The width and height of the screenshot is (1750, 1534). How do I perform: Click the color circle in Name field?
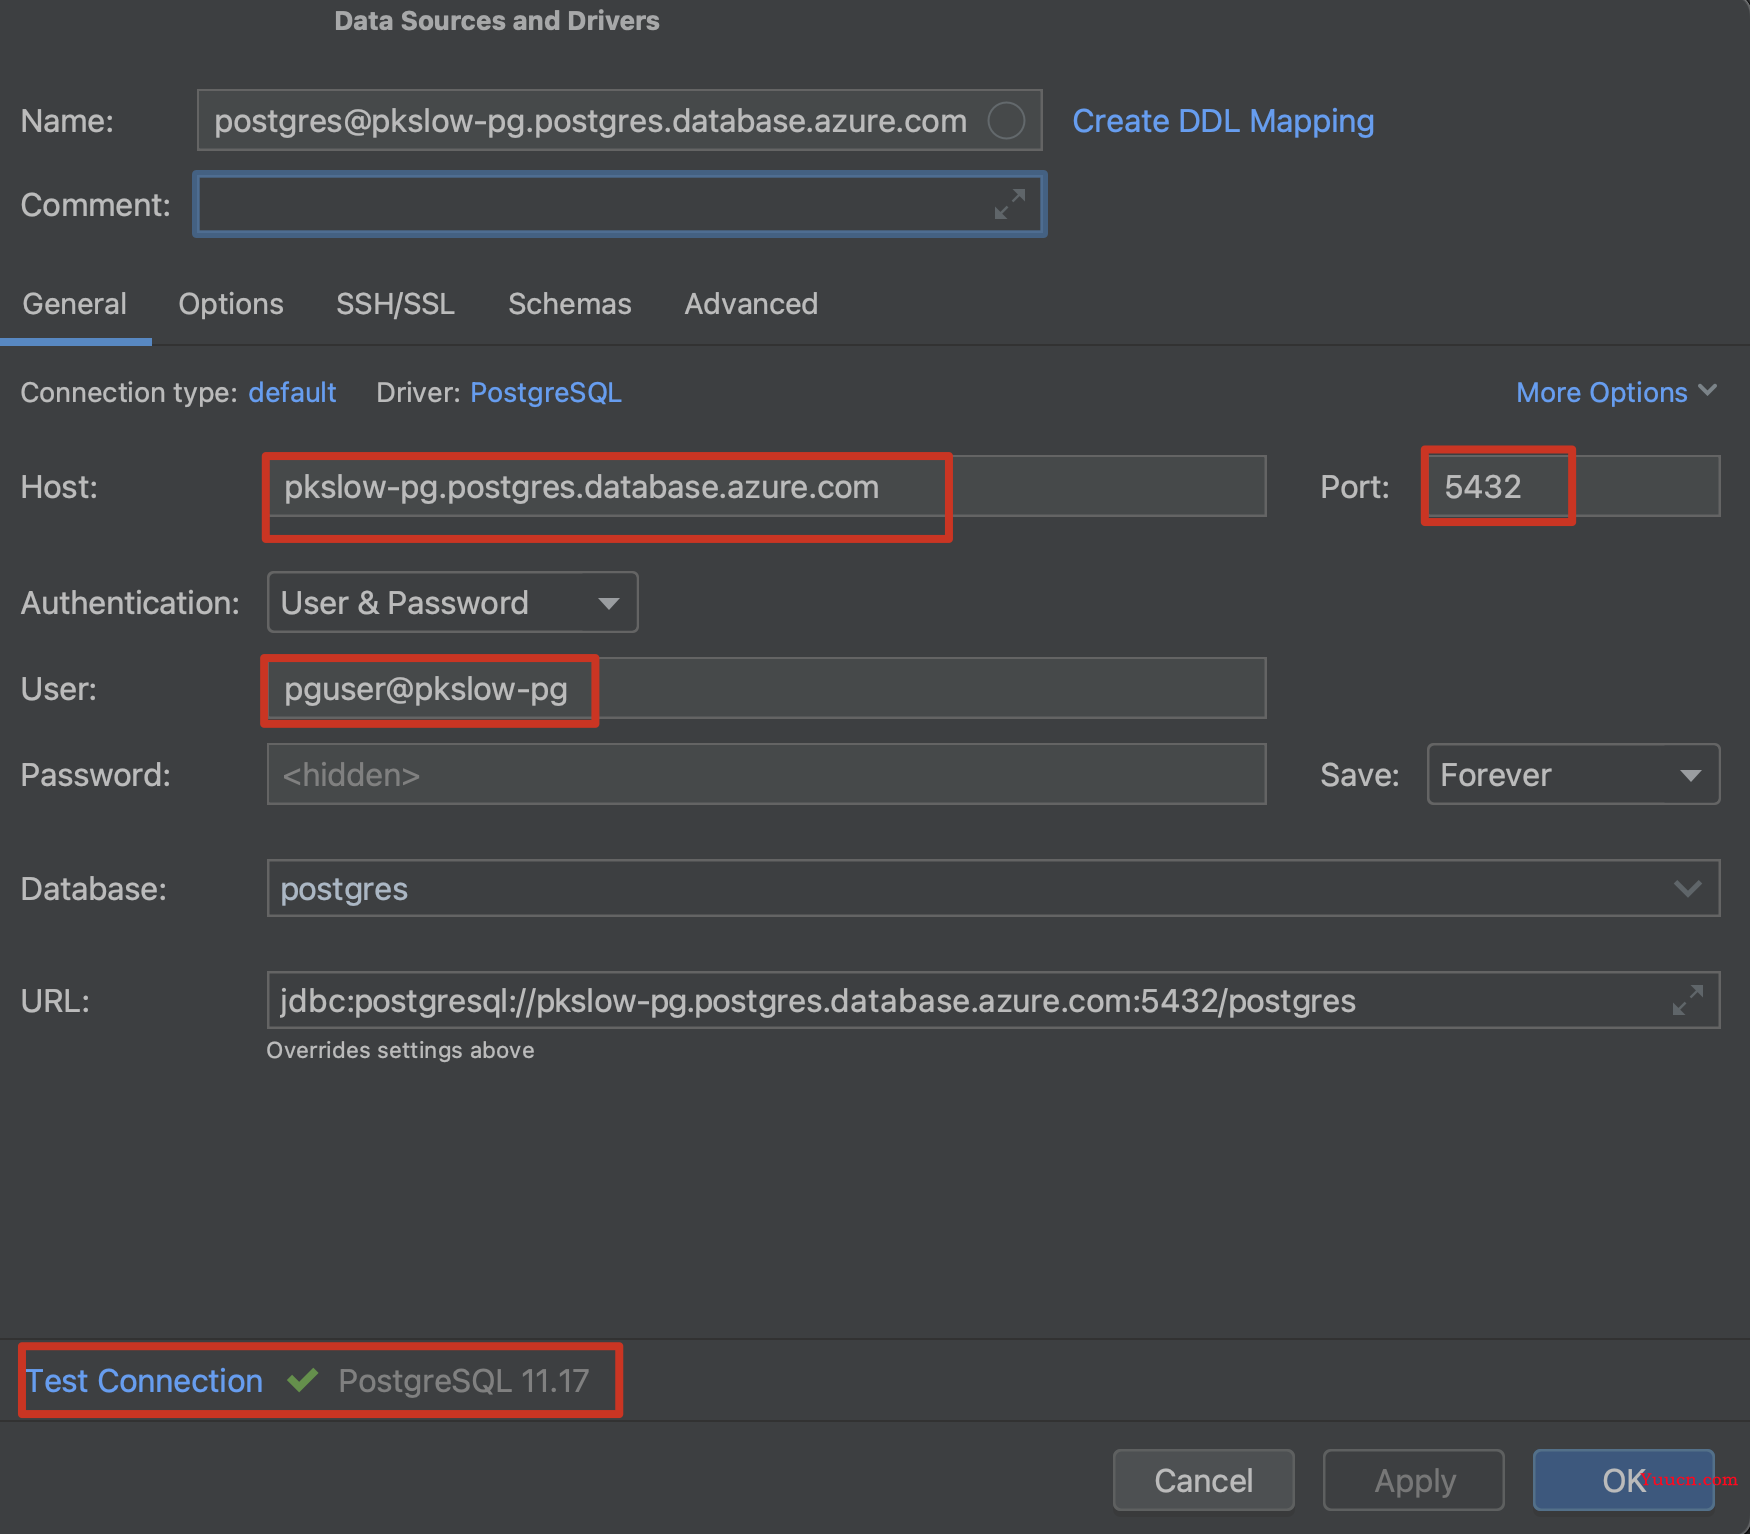tap(1006, 121)
